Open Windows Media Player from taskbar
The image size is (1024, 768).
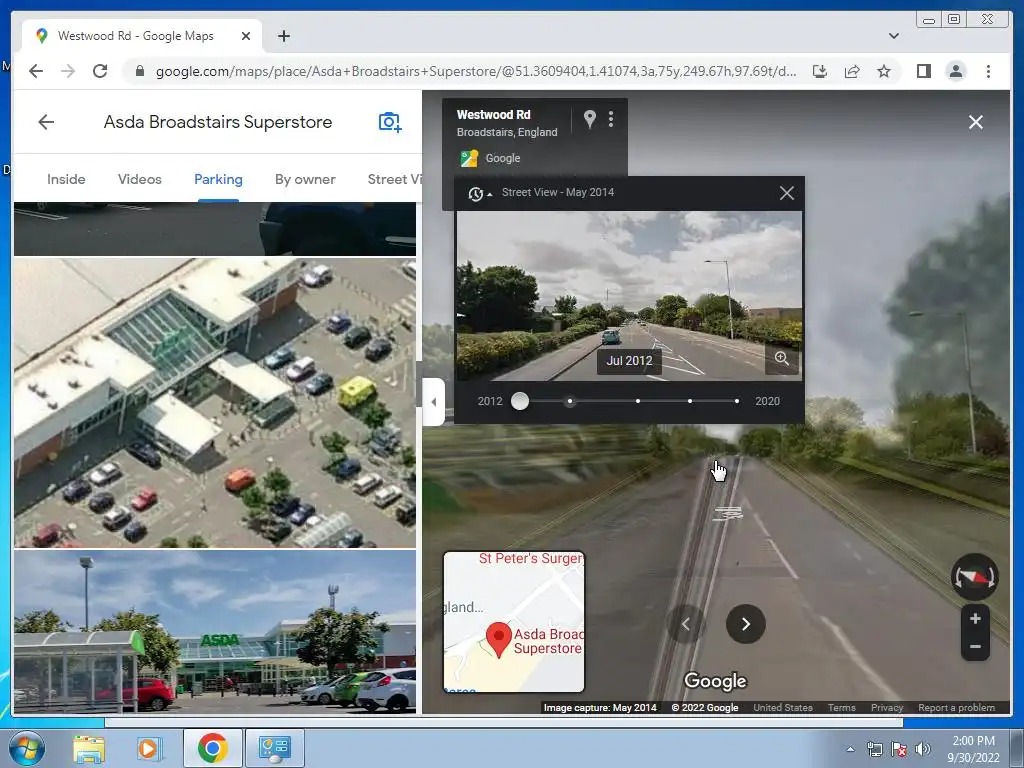(x=148, y=748)
